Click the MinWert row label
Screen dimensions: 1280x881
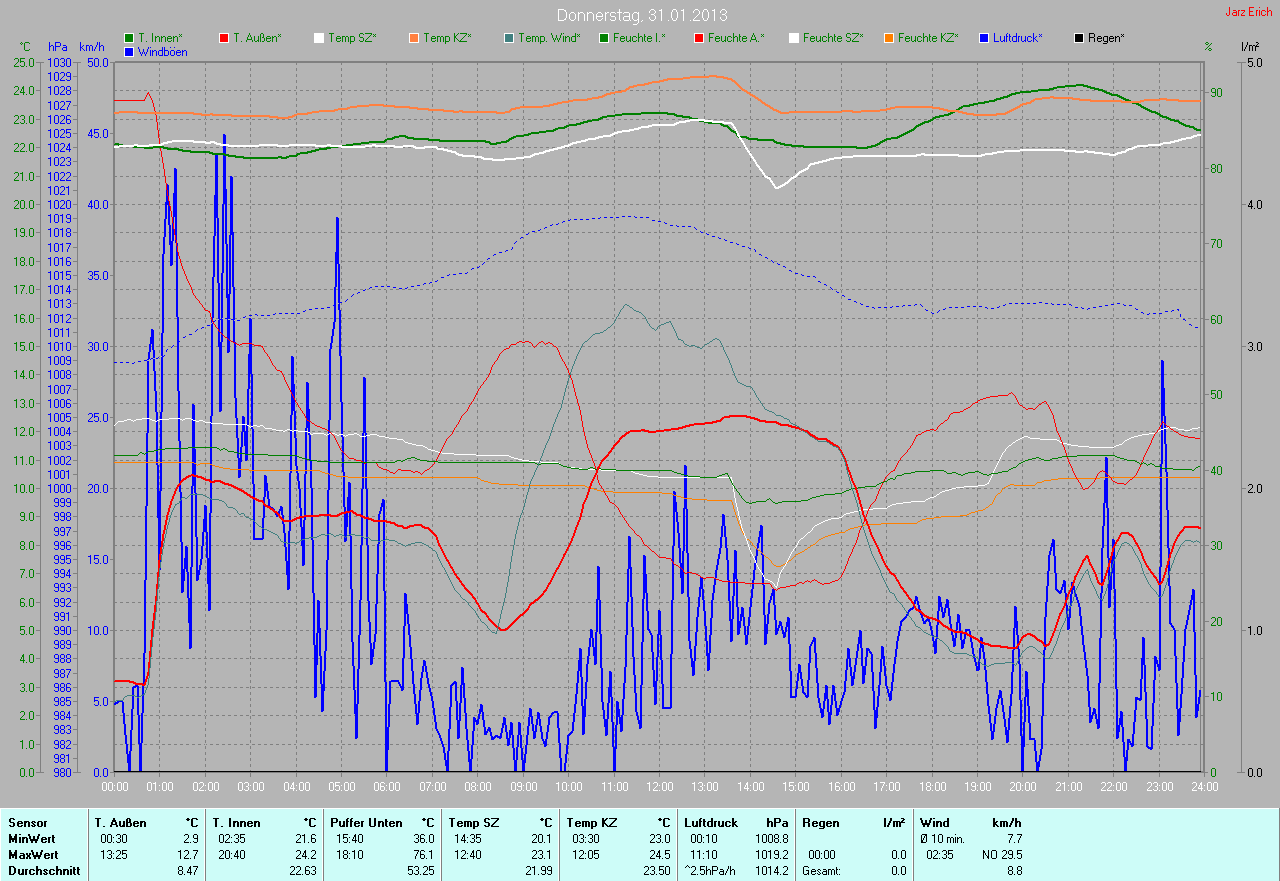pos(31,839)
